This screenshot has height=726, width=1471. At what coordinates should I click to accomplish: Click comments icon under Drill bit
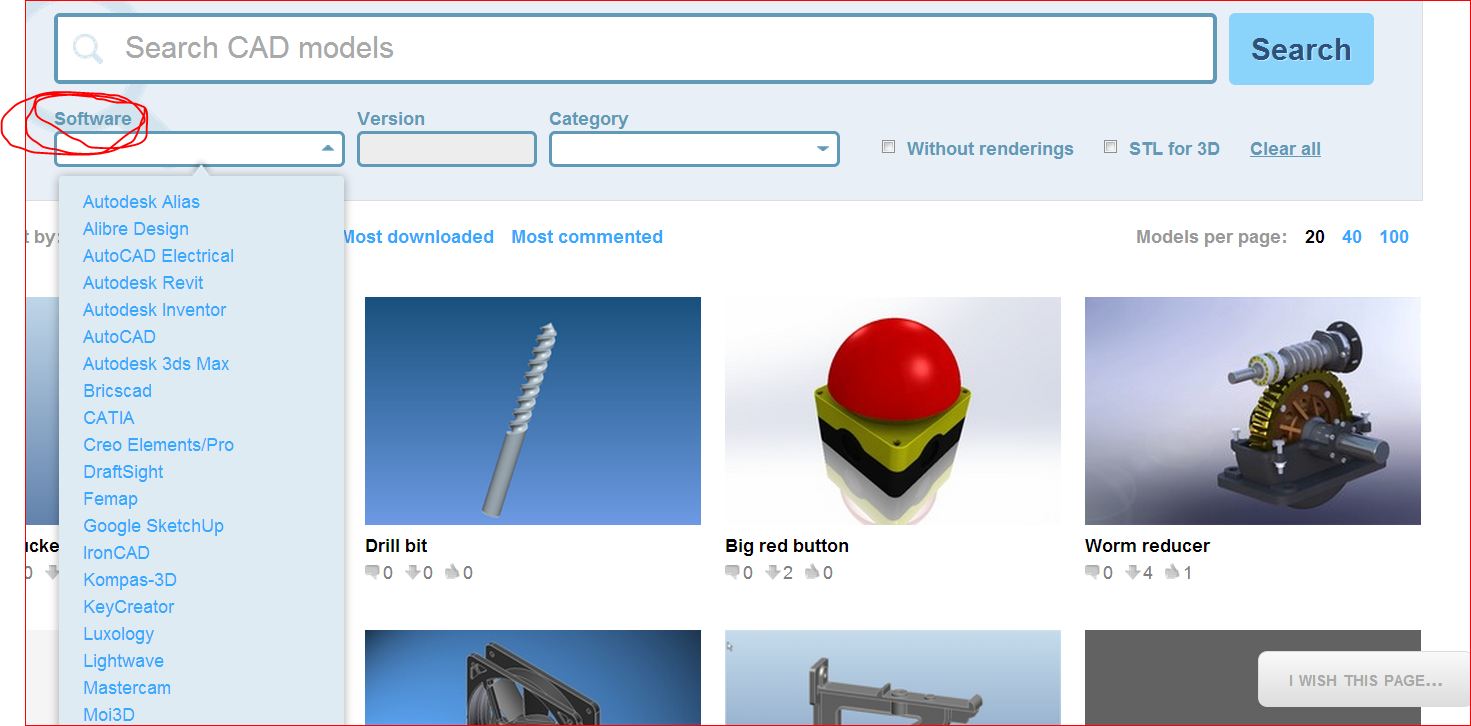coord(372,573)
